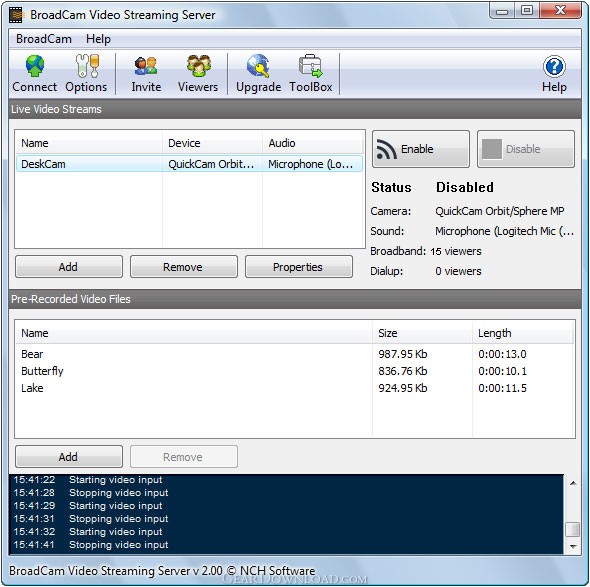Image resolution: width=590 pixels, height=587 pixels.
Task: Click the 15:41:32 Starting video input entry
Action: click(88, 531)
